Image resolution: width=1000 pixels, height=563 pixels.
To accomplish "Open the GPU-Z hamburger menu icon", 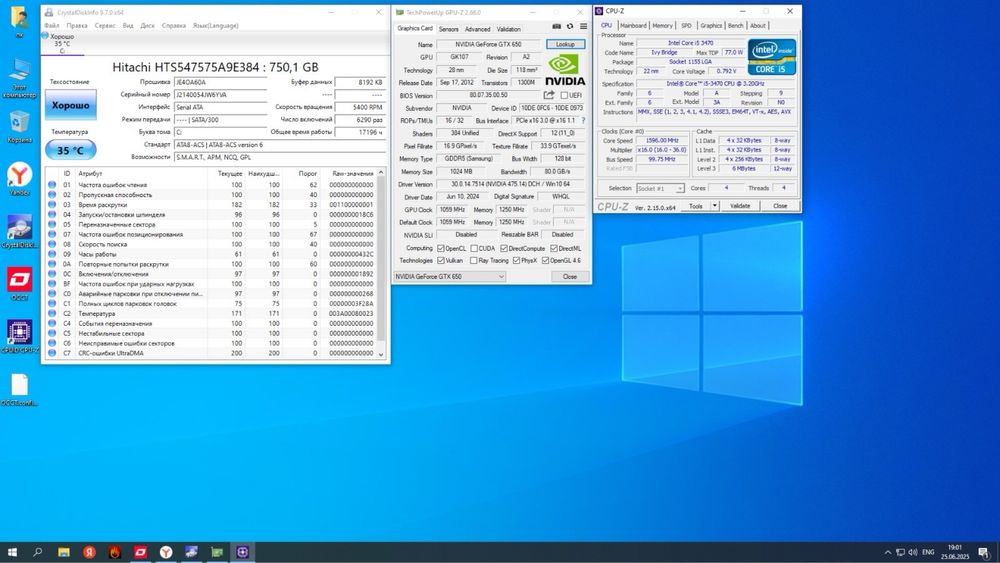I will tap(583, 27).
